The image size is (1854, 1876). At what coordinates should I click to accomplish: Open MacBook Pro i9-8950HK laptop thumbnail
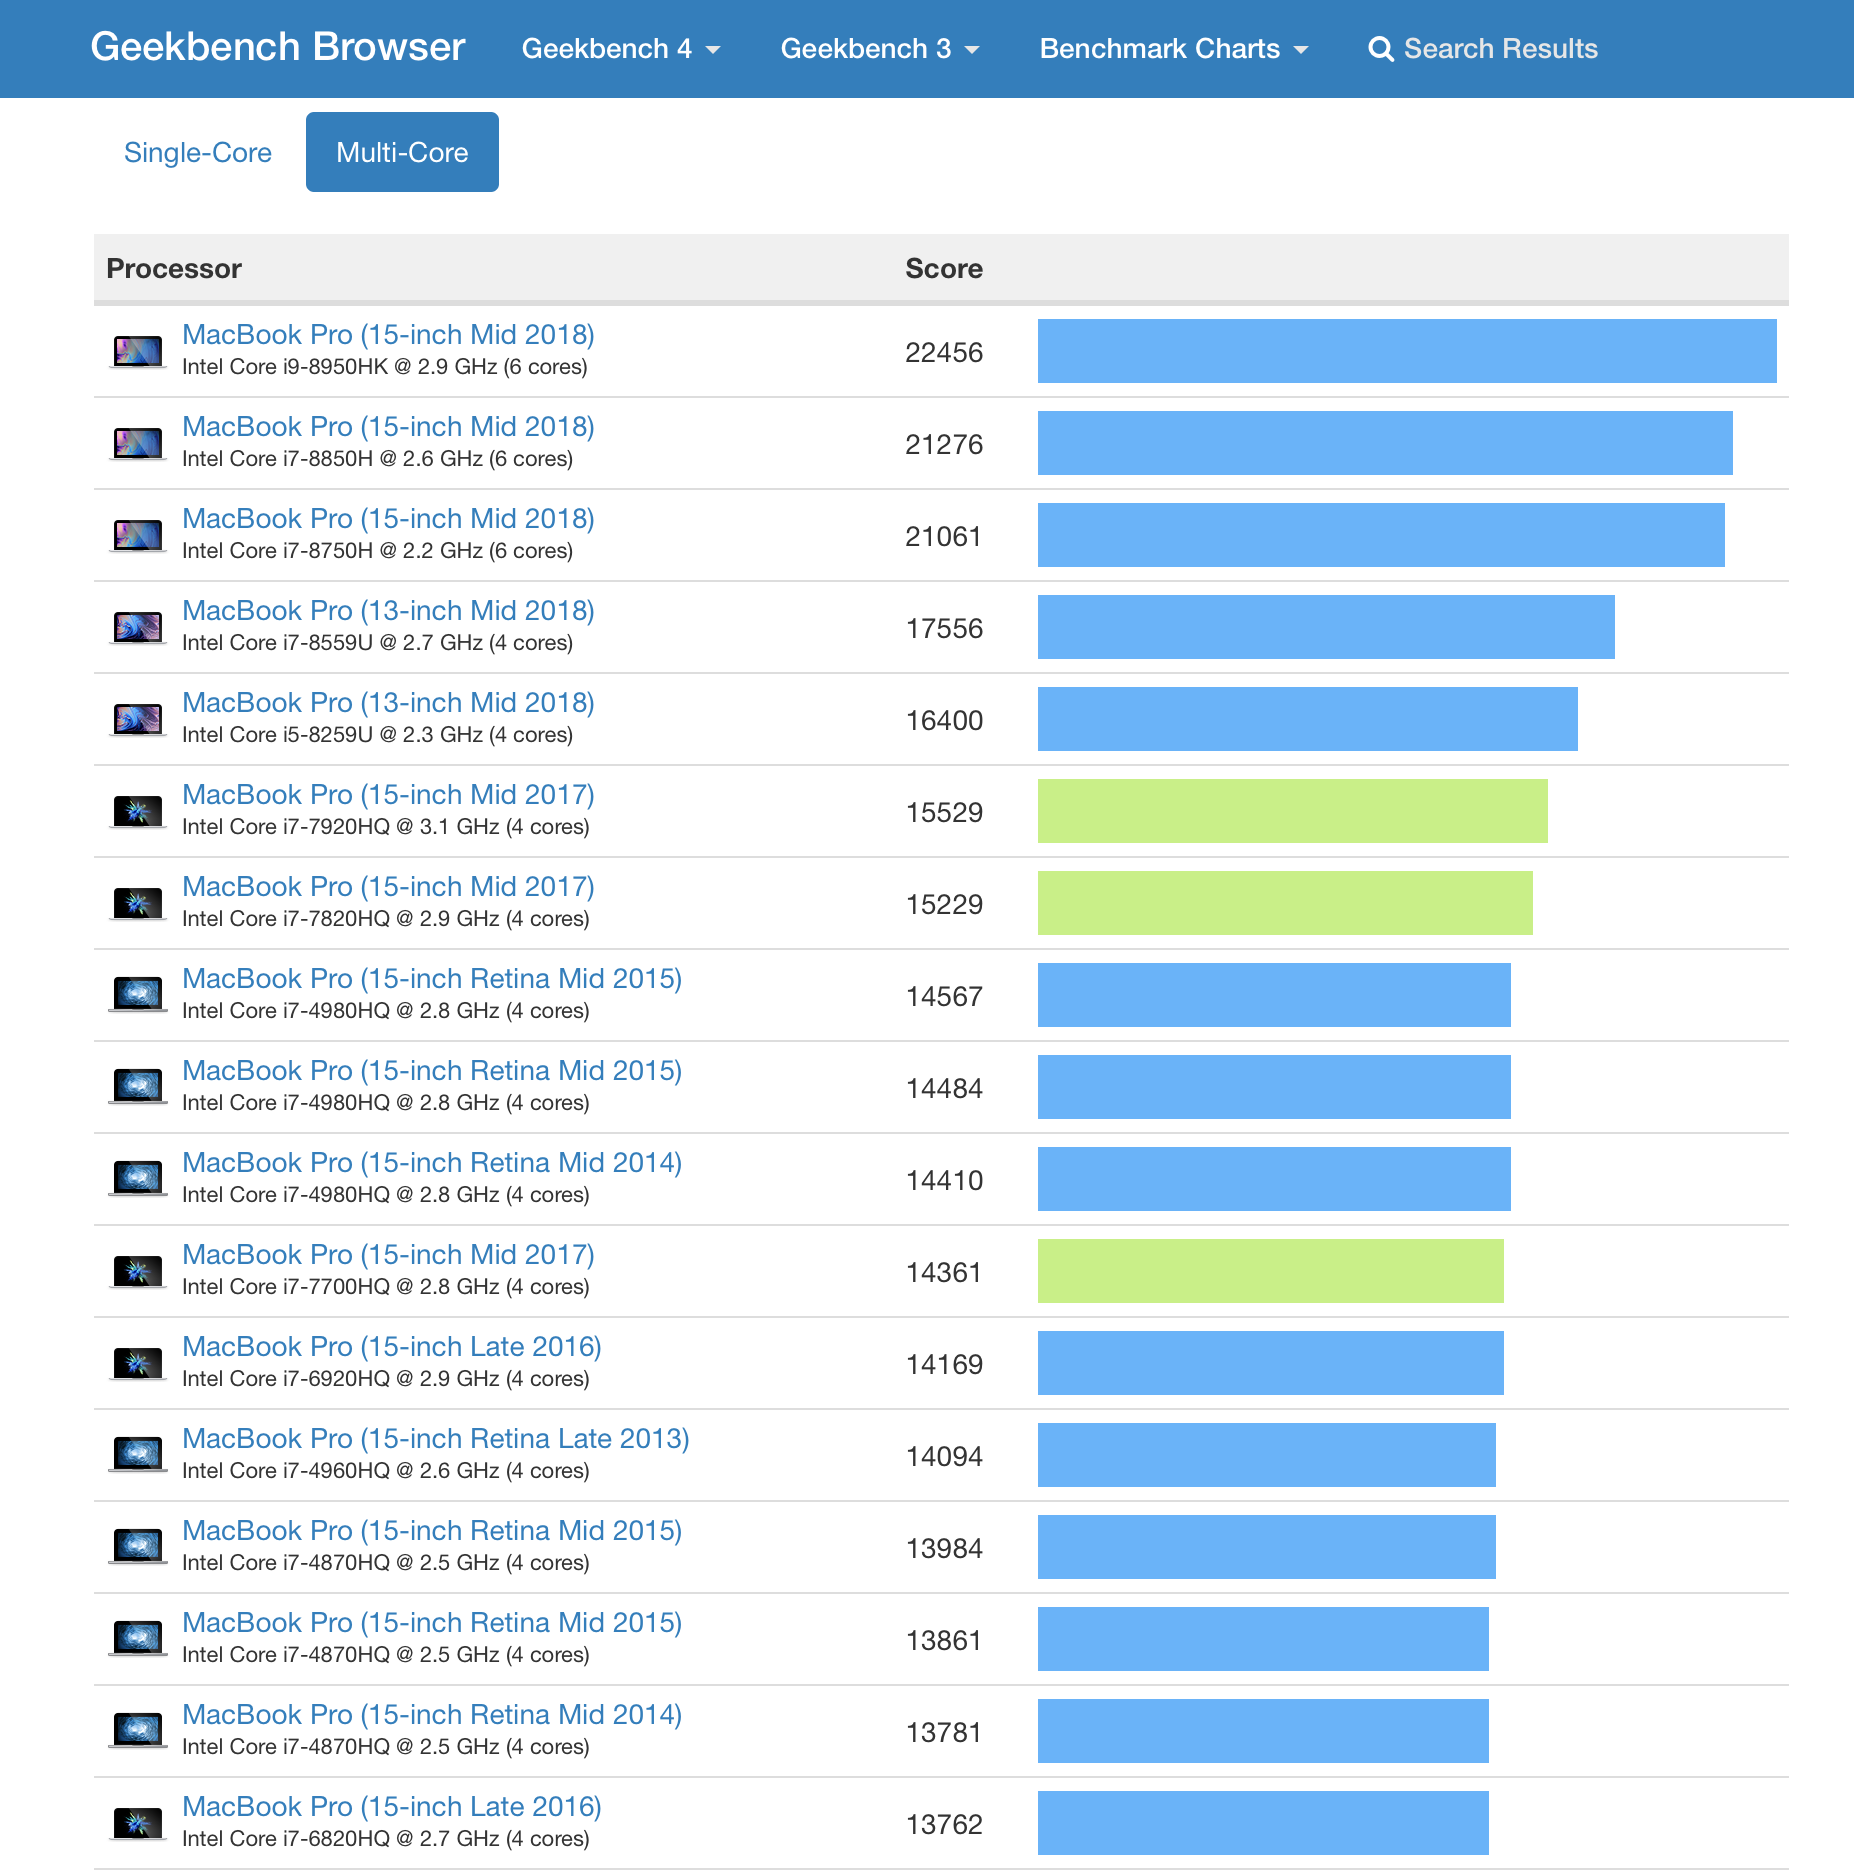coord(138,352)
